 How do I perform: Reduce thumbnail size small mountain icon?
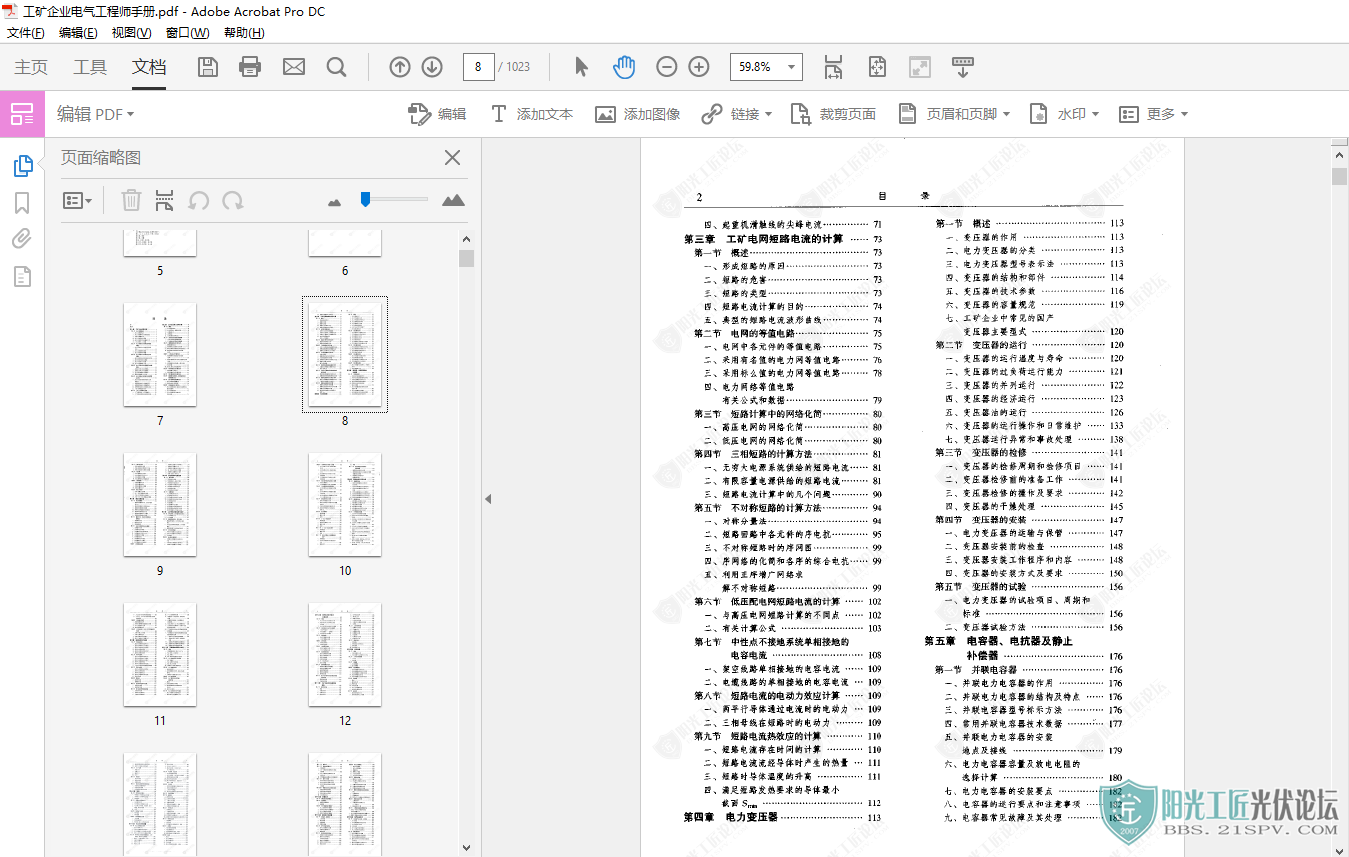[x=335, y=202]
